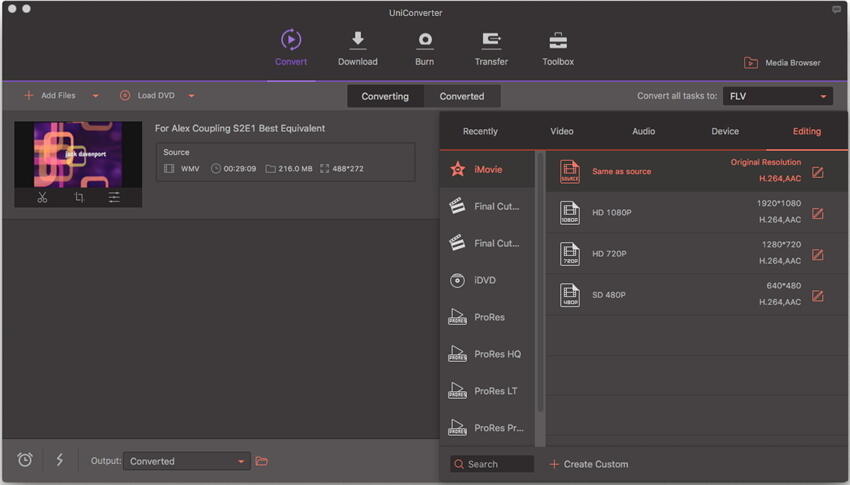The image size is (850, 485).
Task: Click the 216.0 MB source size value
Action: coord(295,169)
